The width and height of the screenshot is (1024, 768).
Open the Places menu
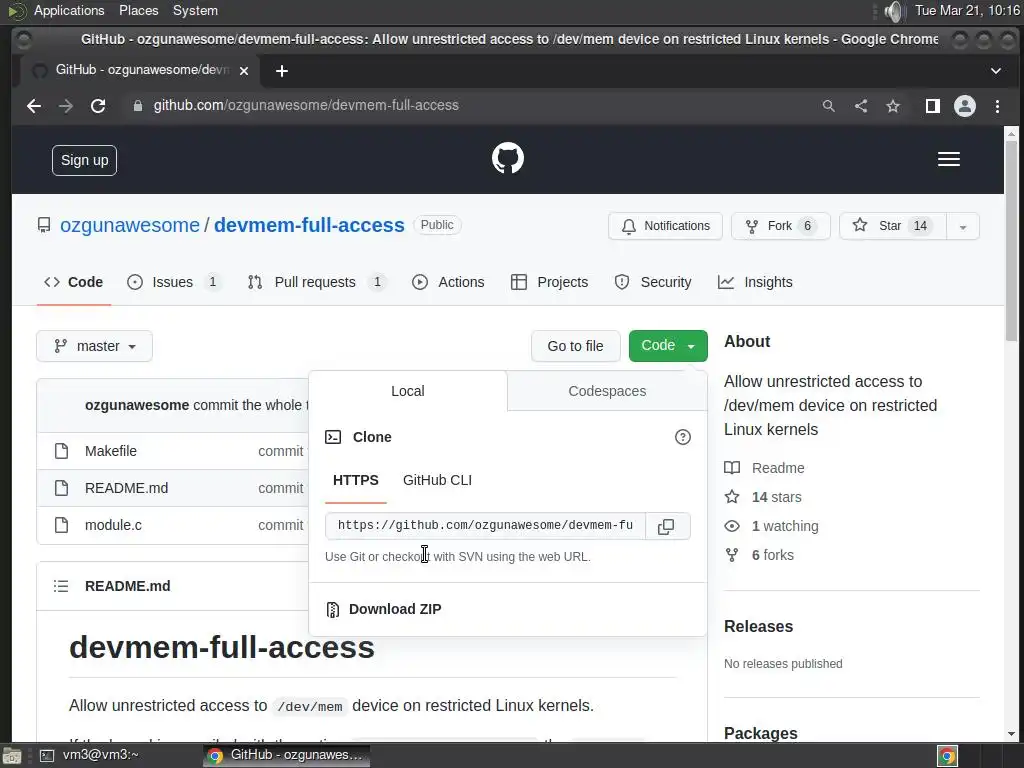138,11
